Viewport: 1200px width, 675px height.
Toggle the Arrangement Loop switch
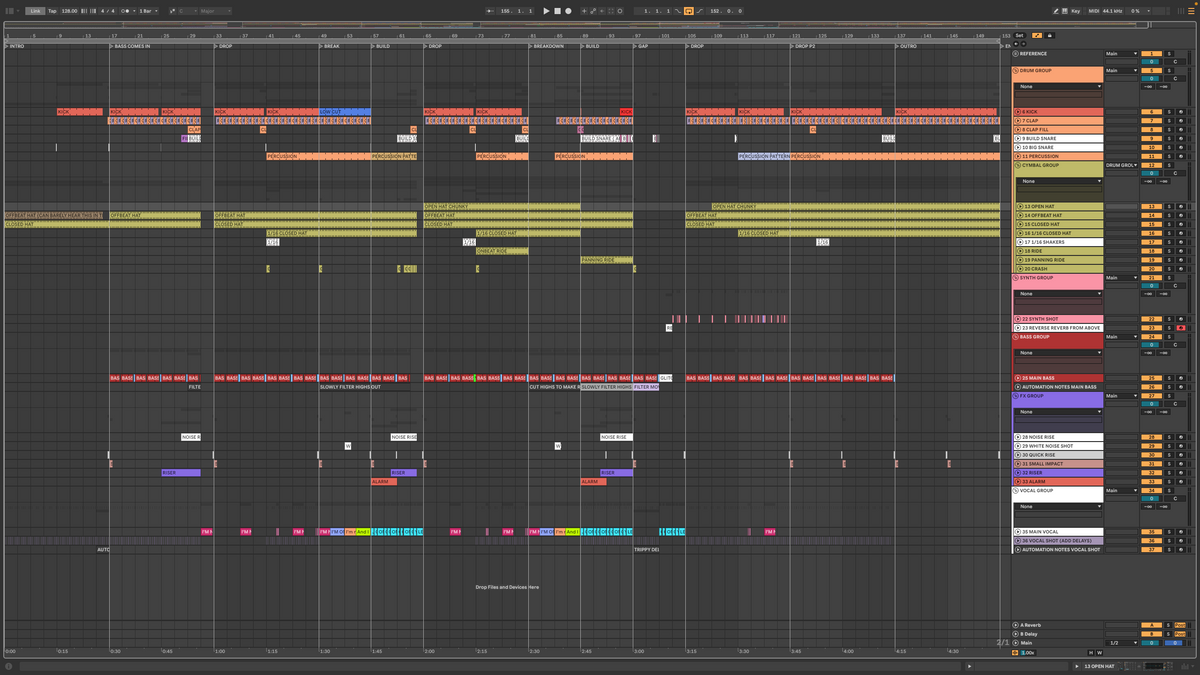coord(688,10)
